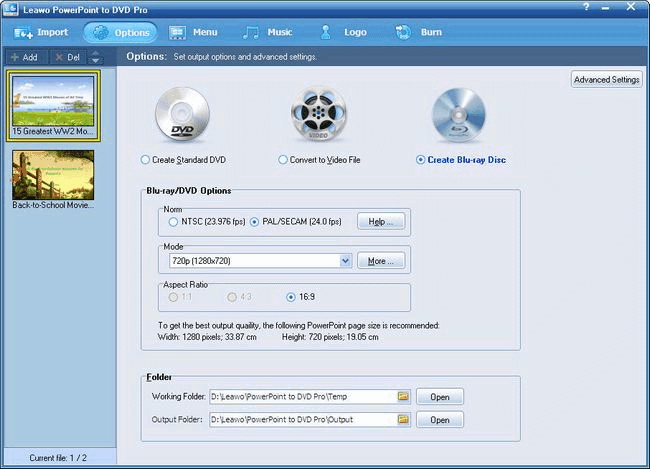650x469 pixels.
Task: Expand the Mode dropdown showing 720p
Action: [345, 261]
